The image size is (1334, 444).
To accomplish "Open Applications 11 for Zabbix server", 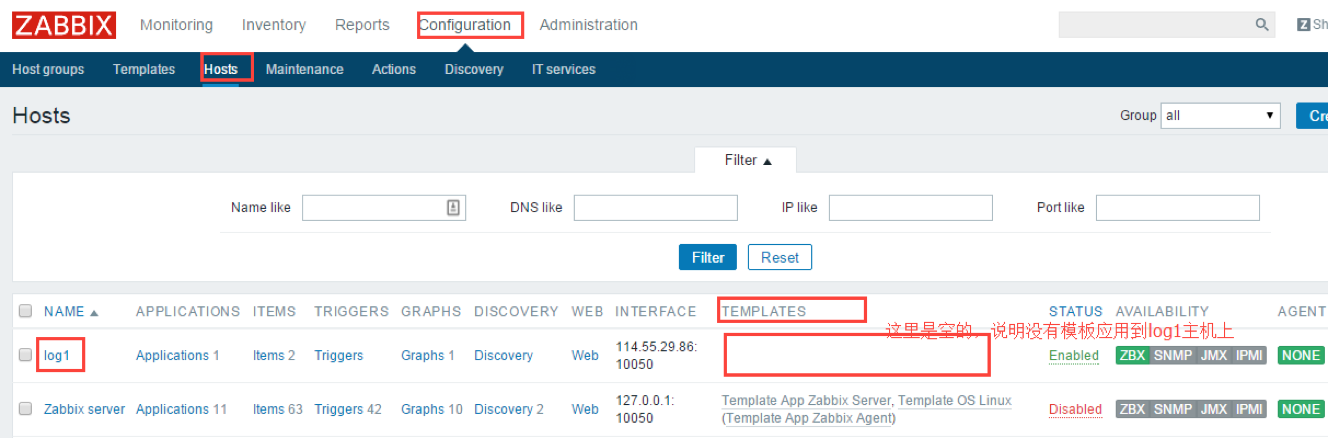I will point(181,409).
